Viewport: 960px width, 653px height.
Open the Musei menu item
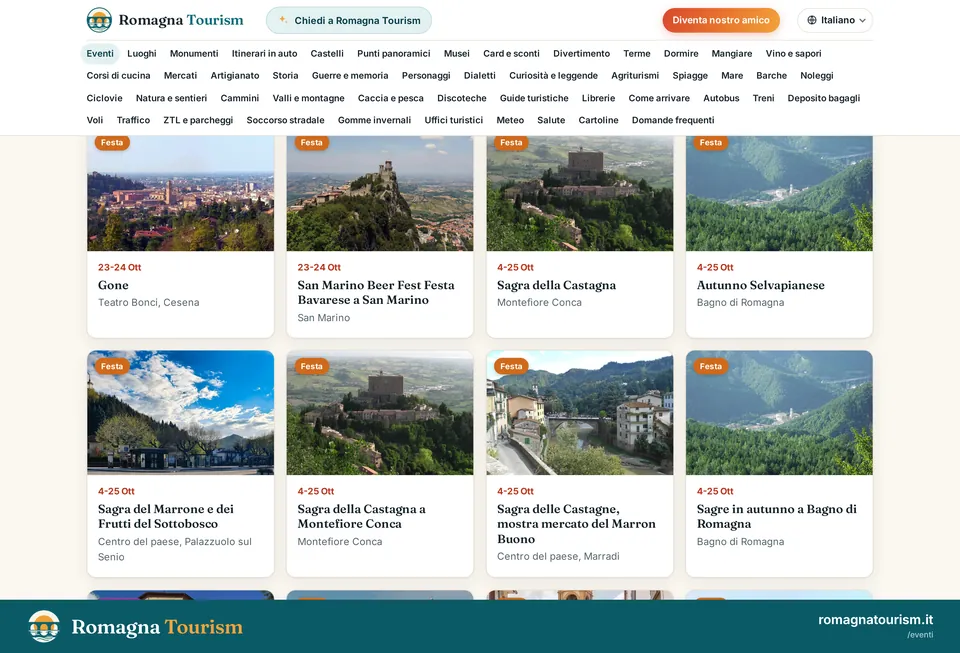pyautogui.click(x=457, y=54)
